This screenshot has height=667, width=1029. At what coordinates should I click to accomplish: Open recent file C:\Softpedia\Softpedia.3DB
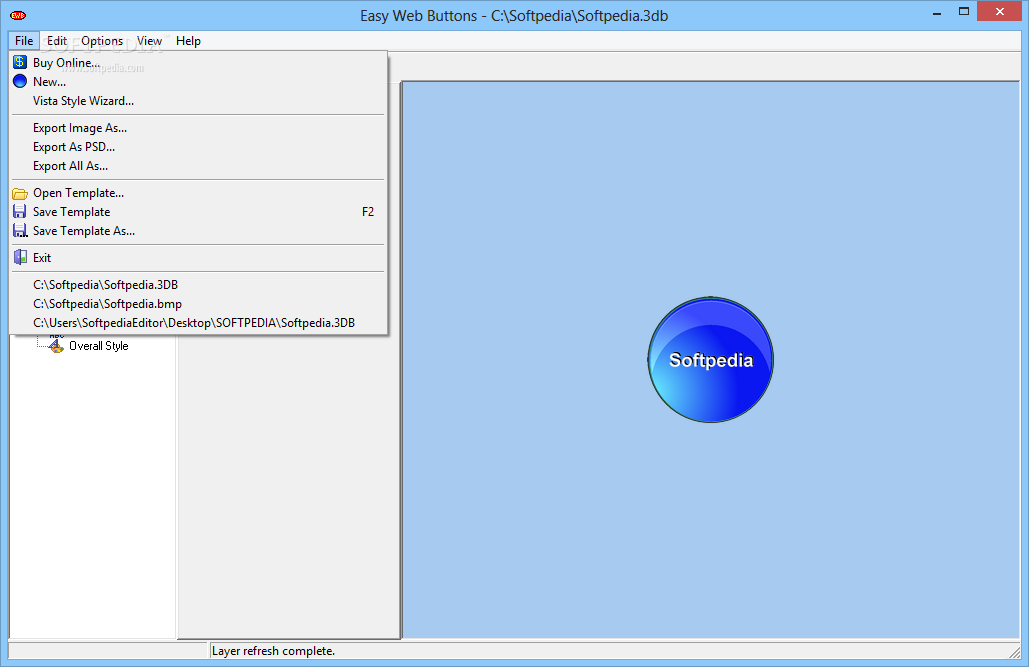coord(198,285)
